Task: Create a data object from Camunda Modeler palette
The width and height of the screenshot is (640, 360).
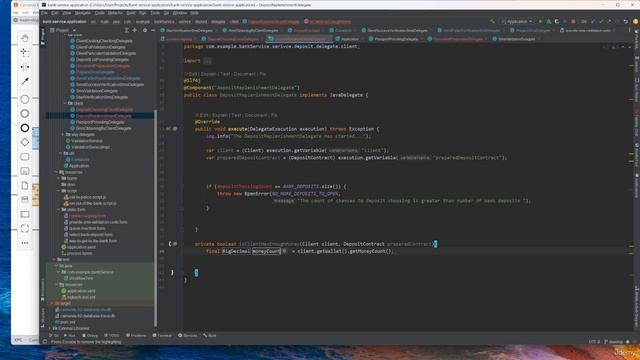Action: pyautogui.click(x=25, y=185)
